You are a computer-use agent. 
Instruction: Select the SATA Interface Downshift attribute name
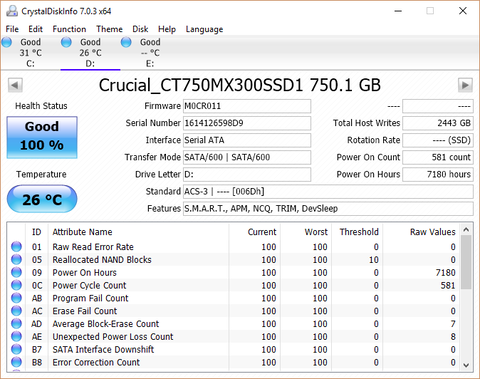(x=103, y=350)
